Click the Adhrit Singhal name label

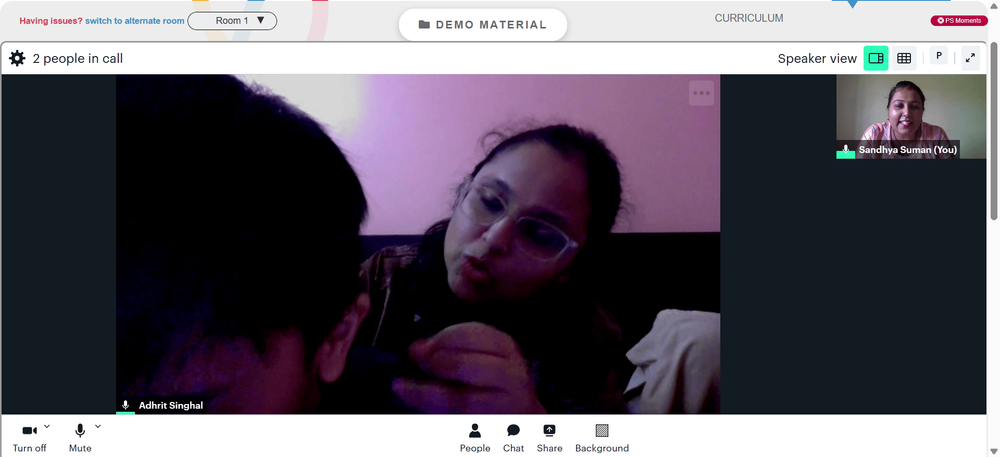pos(171,405)
